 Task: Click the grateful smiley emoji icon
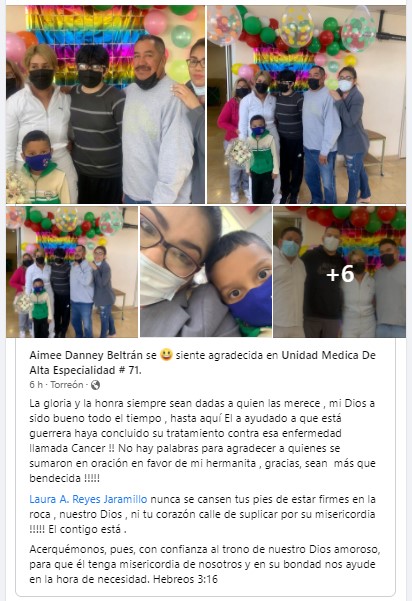coord(166,355)
